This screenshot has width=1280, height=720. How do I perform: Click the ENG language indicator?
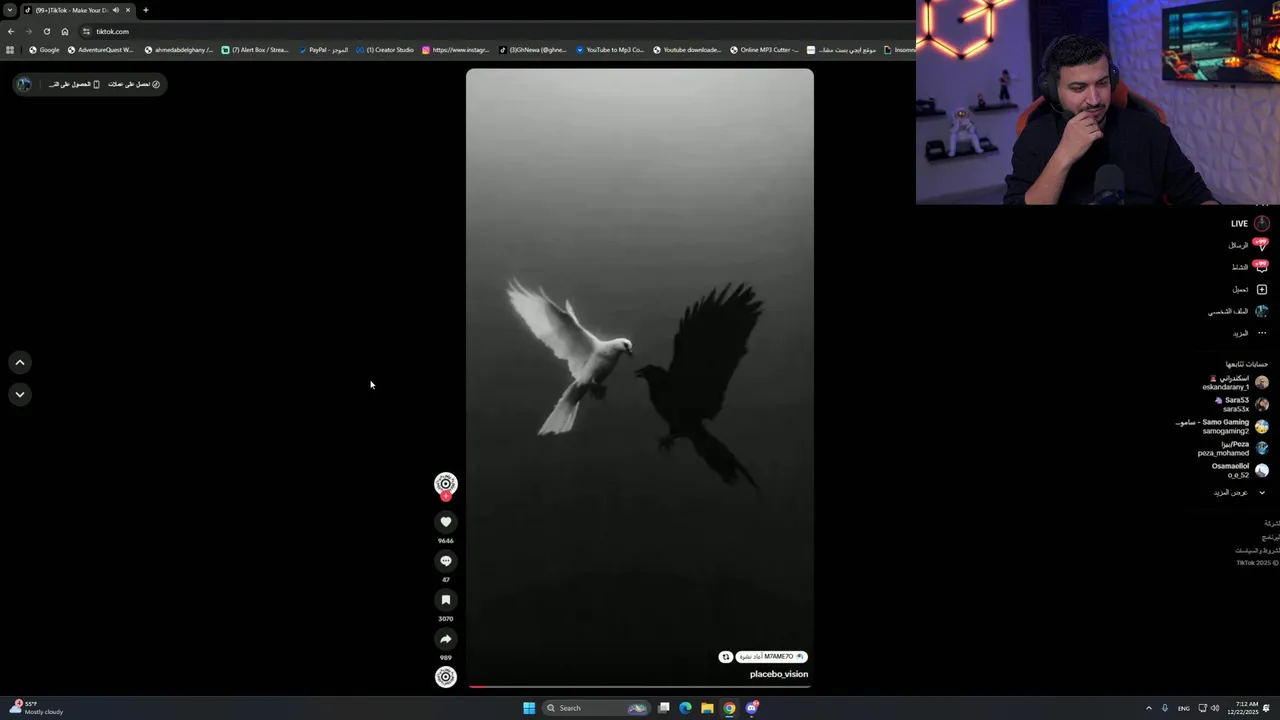coord(1184,708)
